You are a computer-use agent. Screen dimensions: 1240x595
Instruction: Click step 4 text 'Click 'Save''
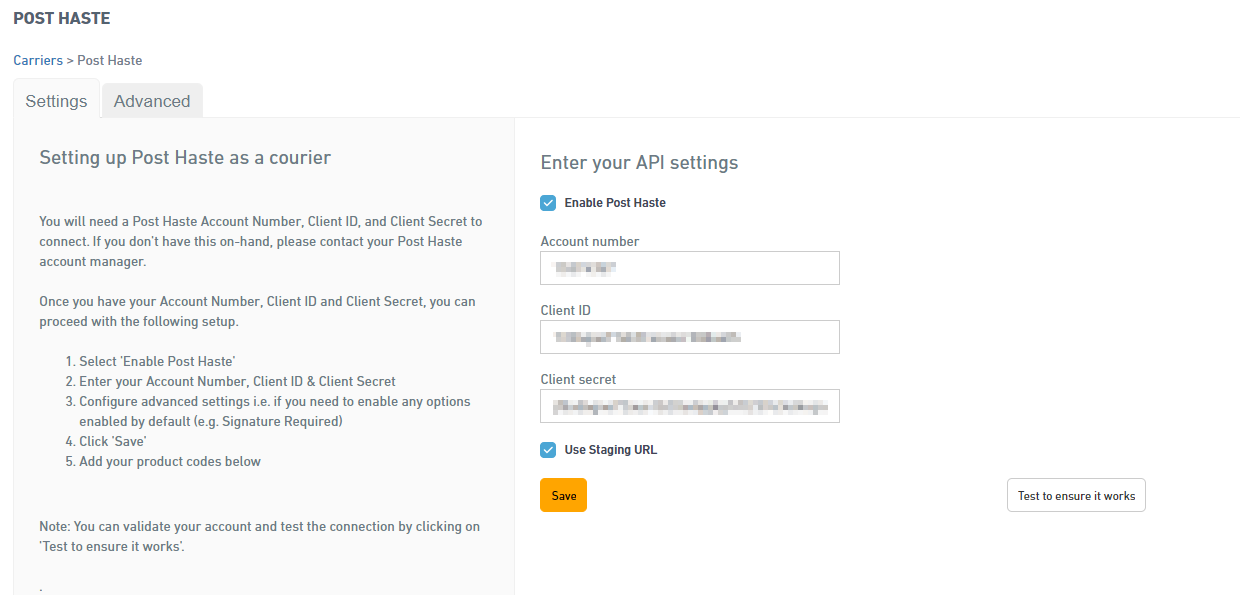115,441
